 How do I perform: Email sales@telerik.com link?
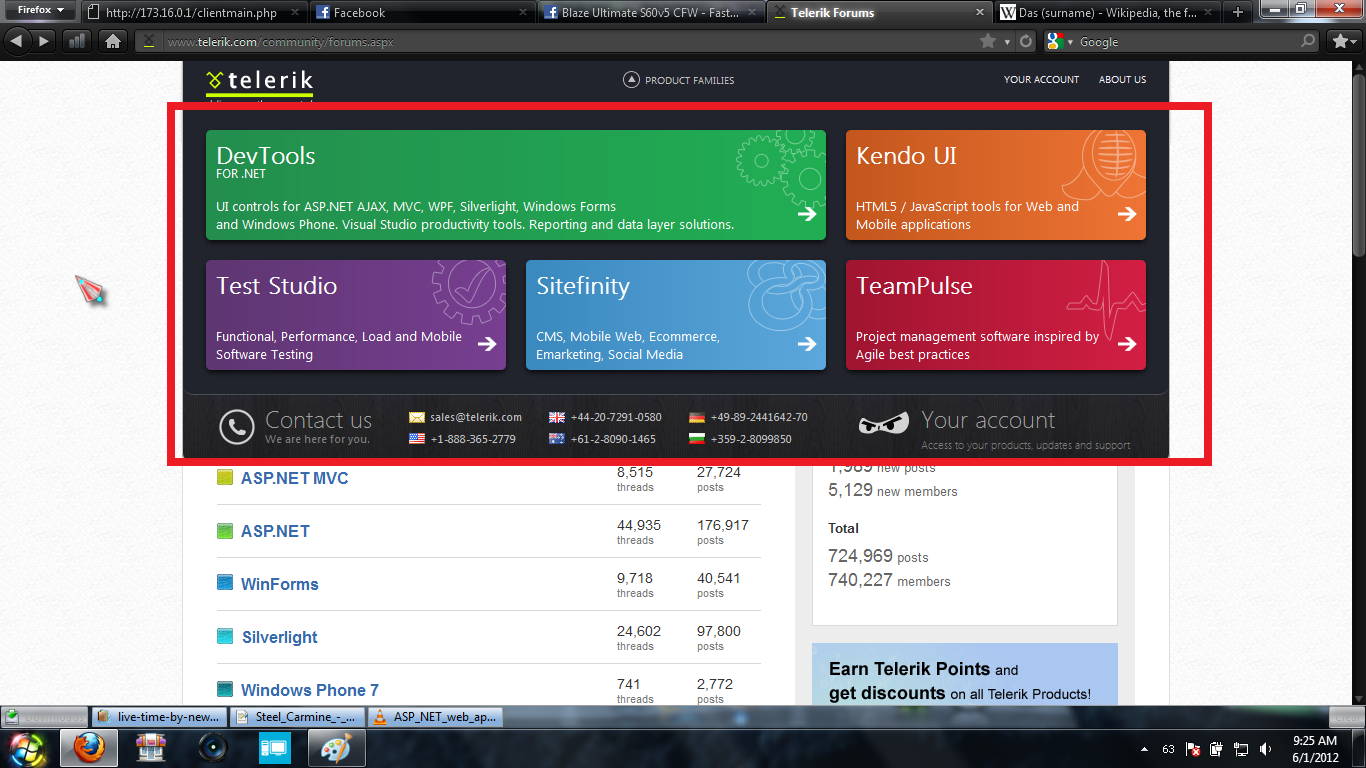[x=476, y=417]
